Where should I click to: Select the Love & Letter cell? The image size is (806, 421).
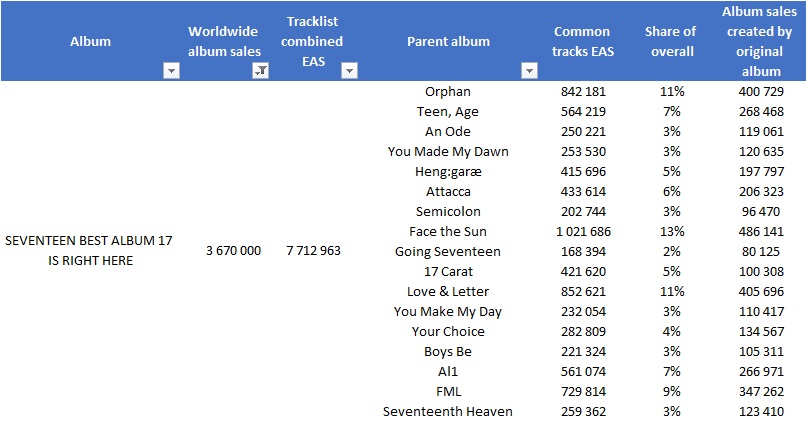point(448,291)
